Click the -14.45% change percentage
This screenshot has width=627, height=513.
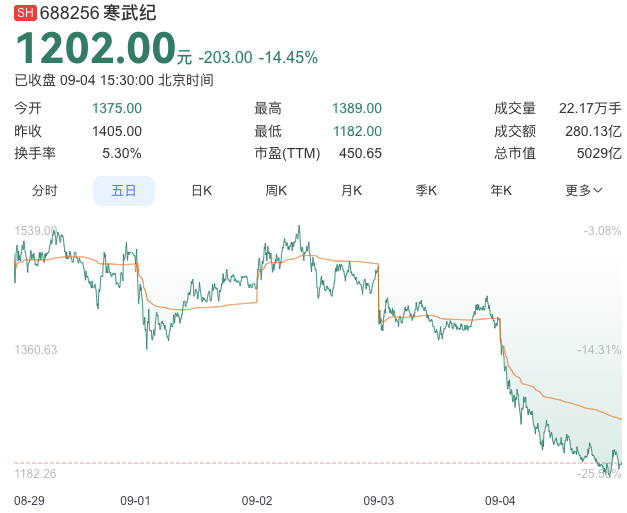pyautogui.click(x=288, y=57)
